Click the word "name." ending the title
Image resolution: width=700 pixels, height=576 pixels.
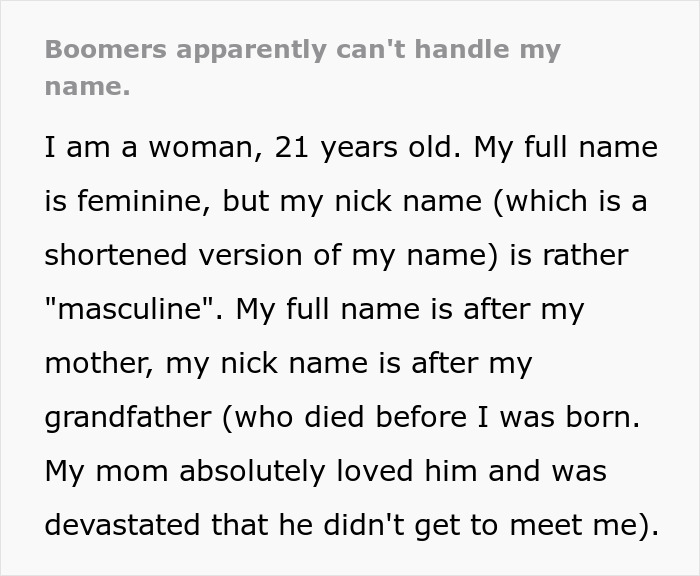[88, 86]
